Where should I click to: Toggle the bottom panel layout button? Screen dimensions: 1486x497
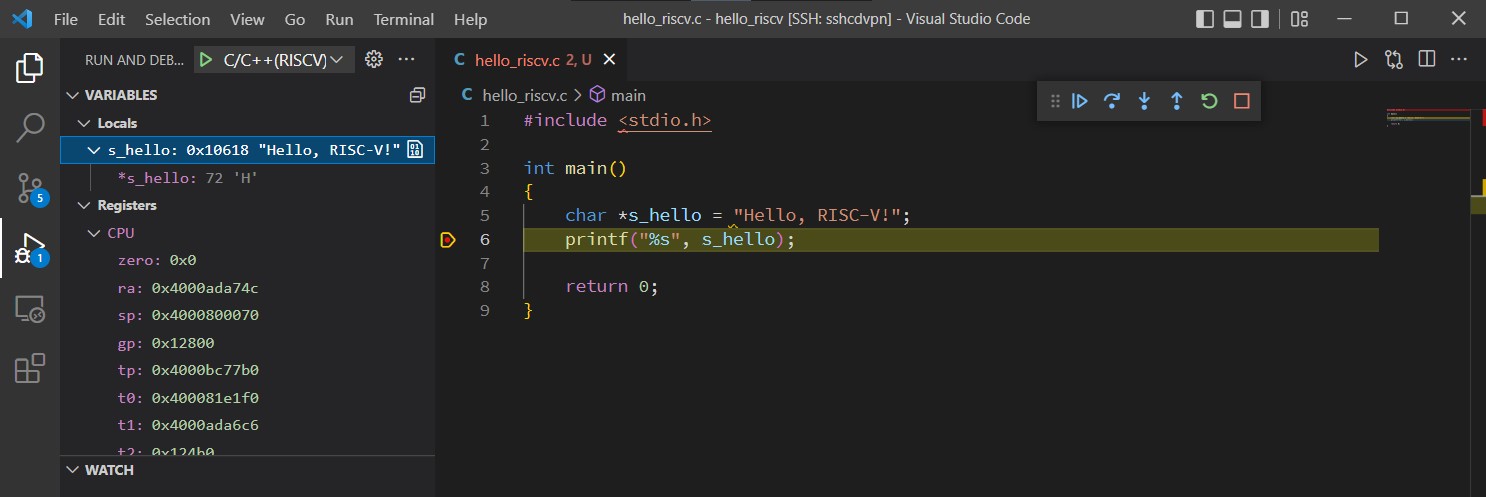click(1232, 19)
